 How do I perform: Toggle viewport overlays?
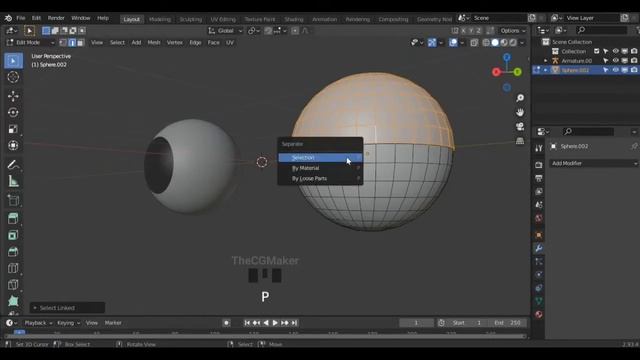coord(453,42)
